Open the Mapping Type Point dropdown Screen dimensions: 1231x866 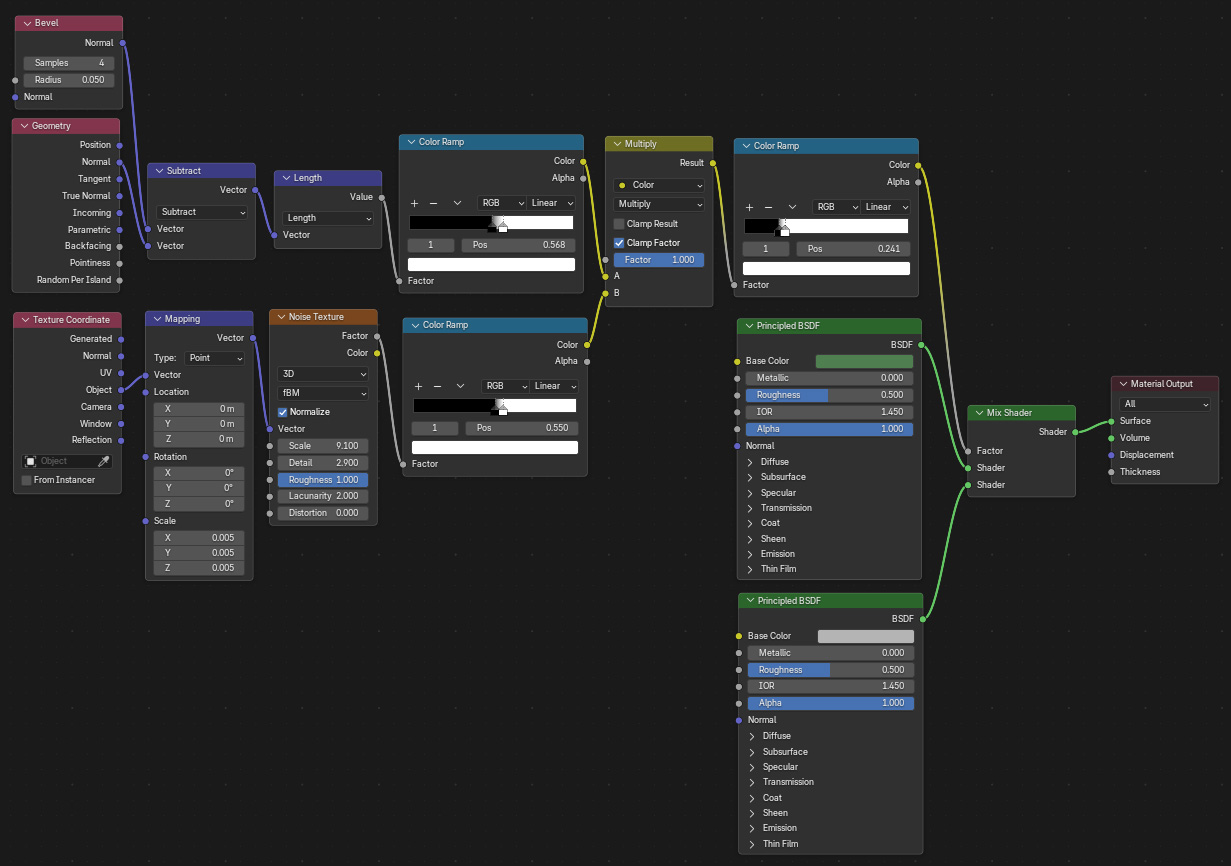(214, 358)
